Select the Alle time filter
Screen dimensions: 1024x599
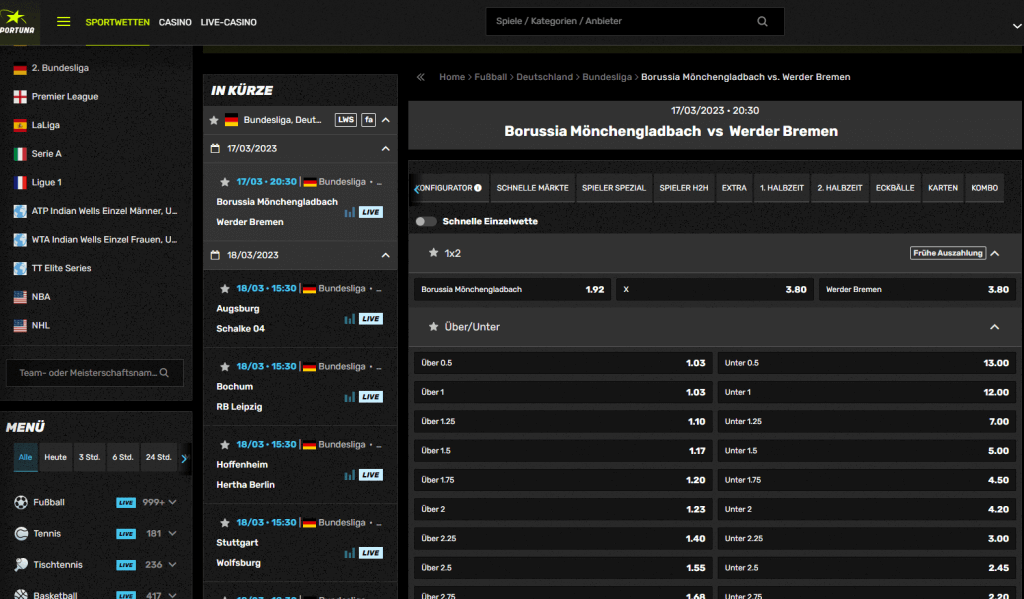tap(25, 457)
